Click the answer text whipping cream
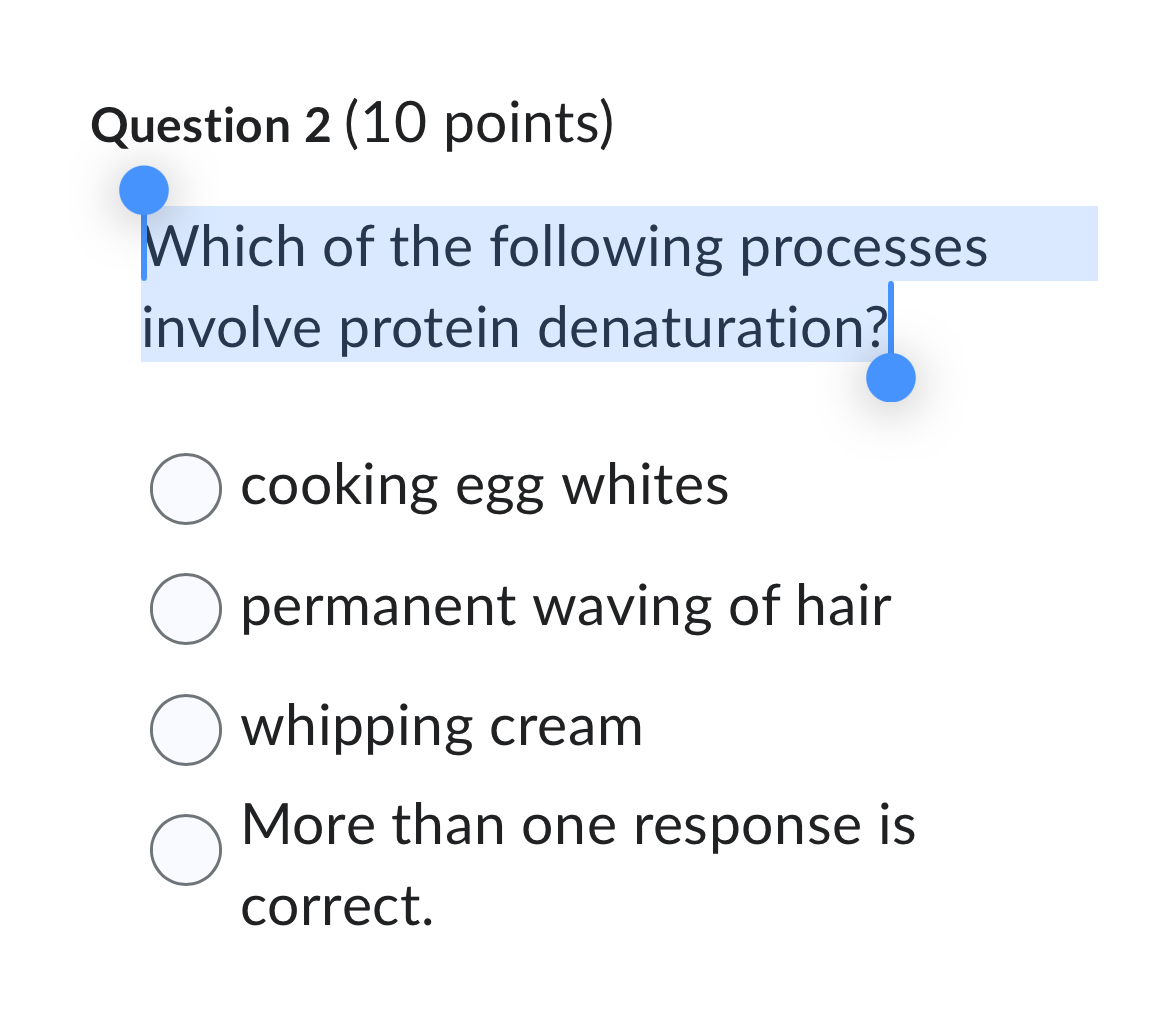 tap(441, 729)
